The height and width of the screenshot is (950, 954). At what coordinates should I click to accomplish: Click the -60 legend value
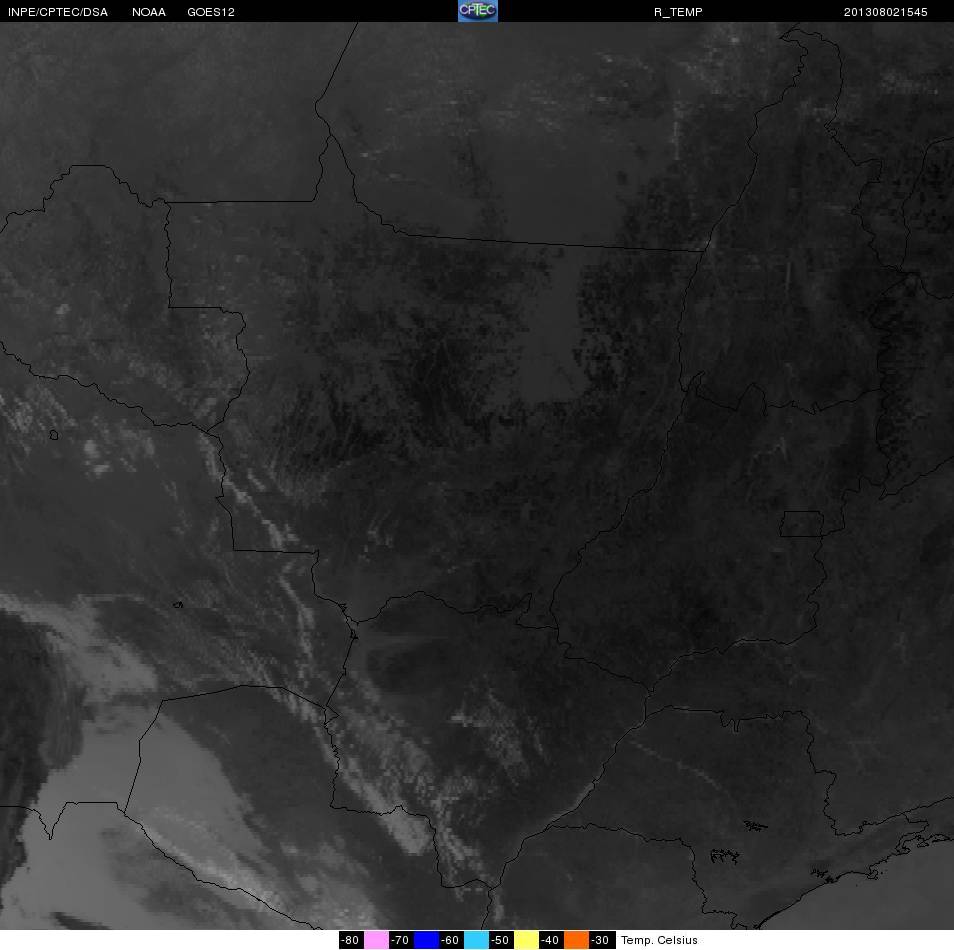pyautogui.click(x=450, y=940)
